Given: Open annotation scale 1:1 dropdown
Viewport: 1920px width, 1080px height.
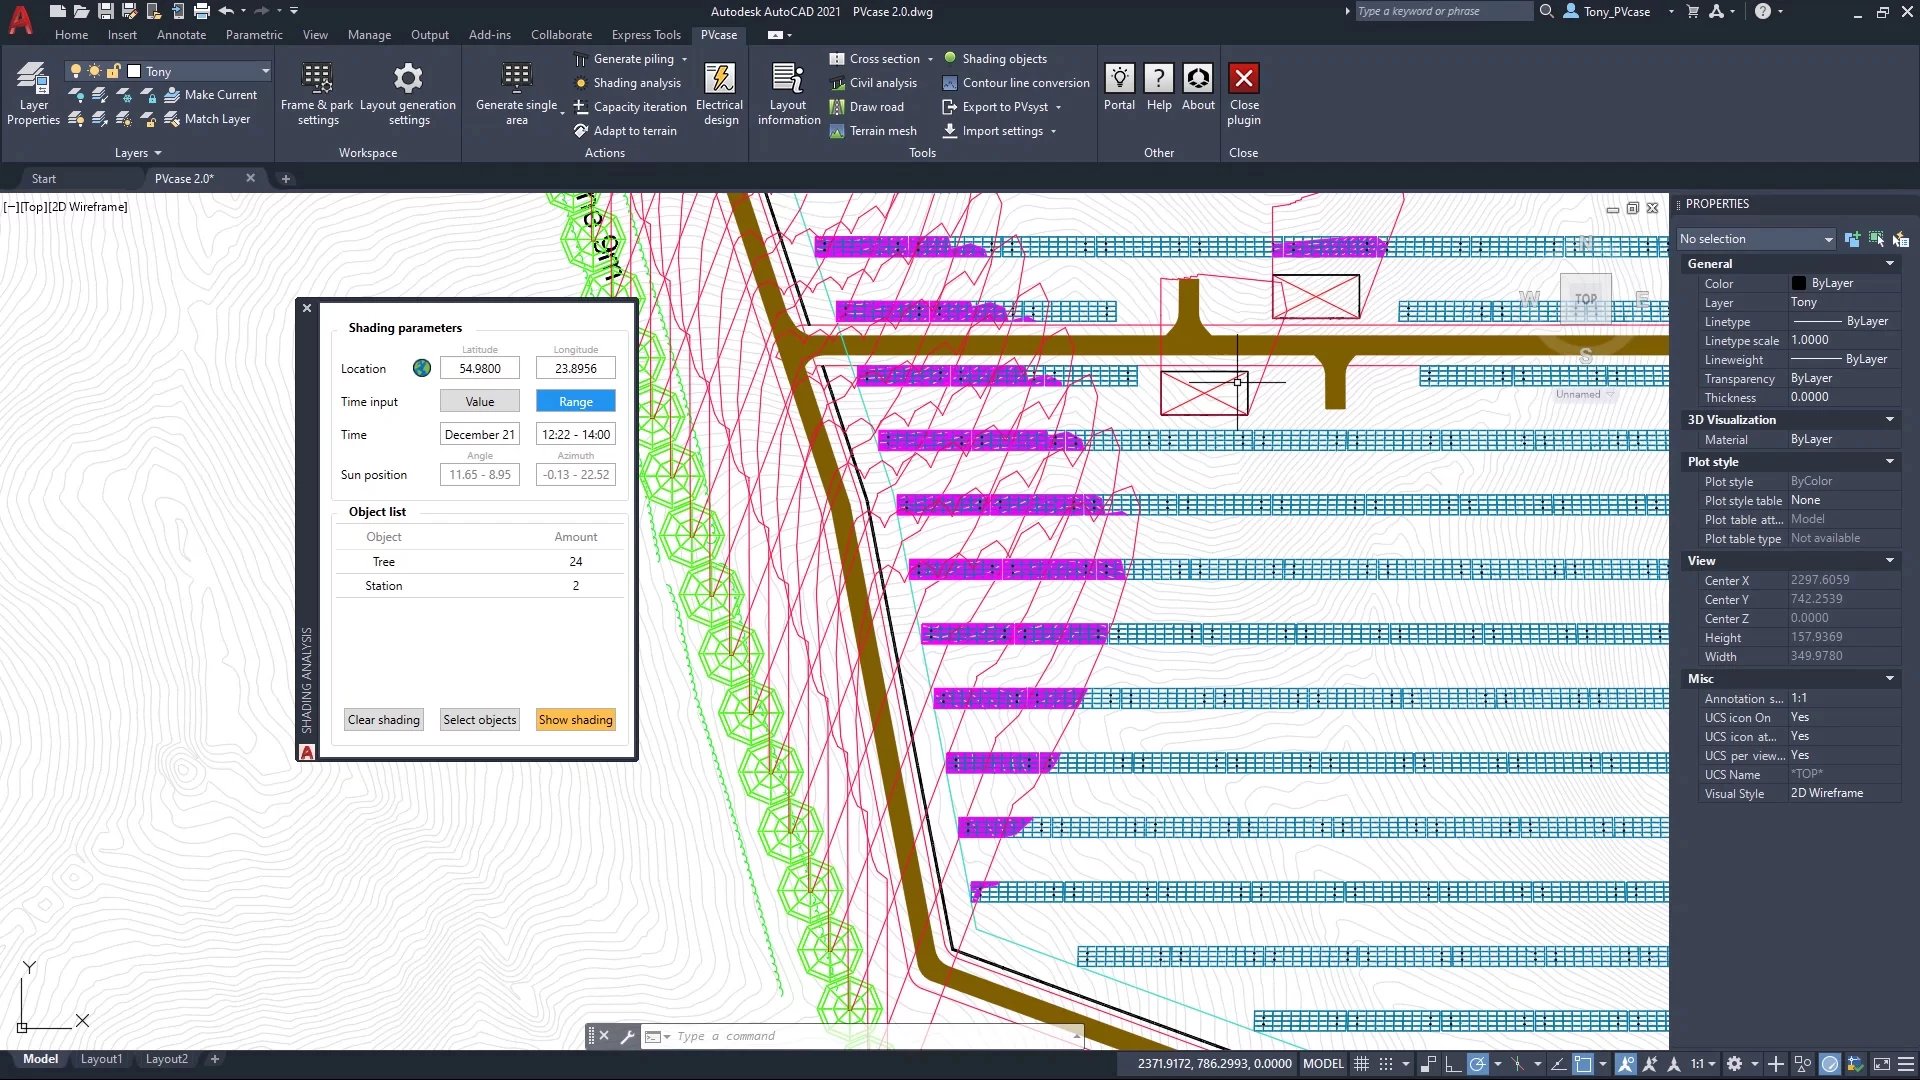Looking at the screenshot, I should click(1703, 1064).
